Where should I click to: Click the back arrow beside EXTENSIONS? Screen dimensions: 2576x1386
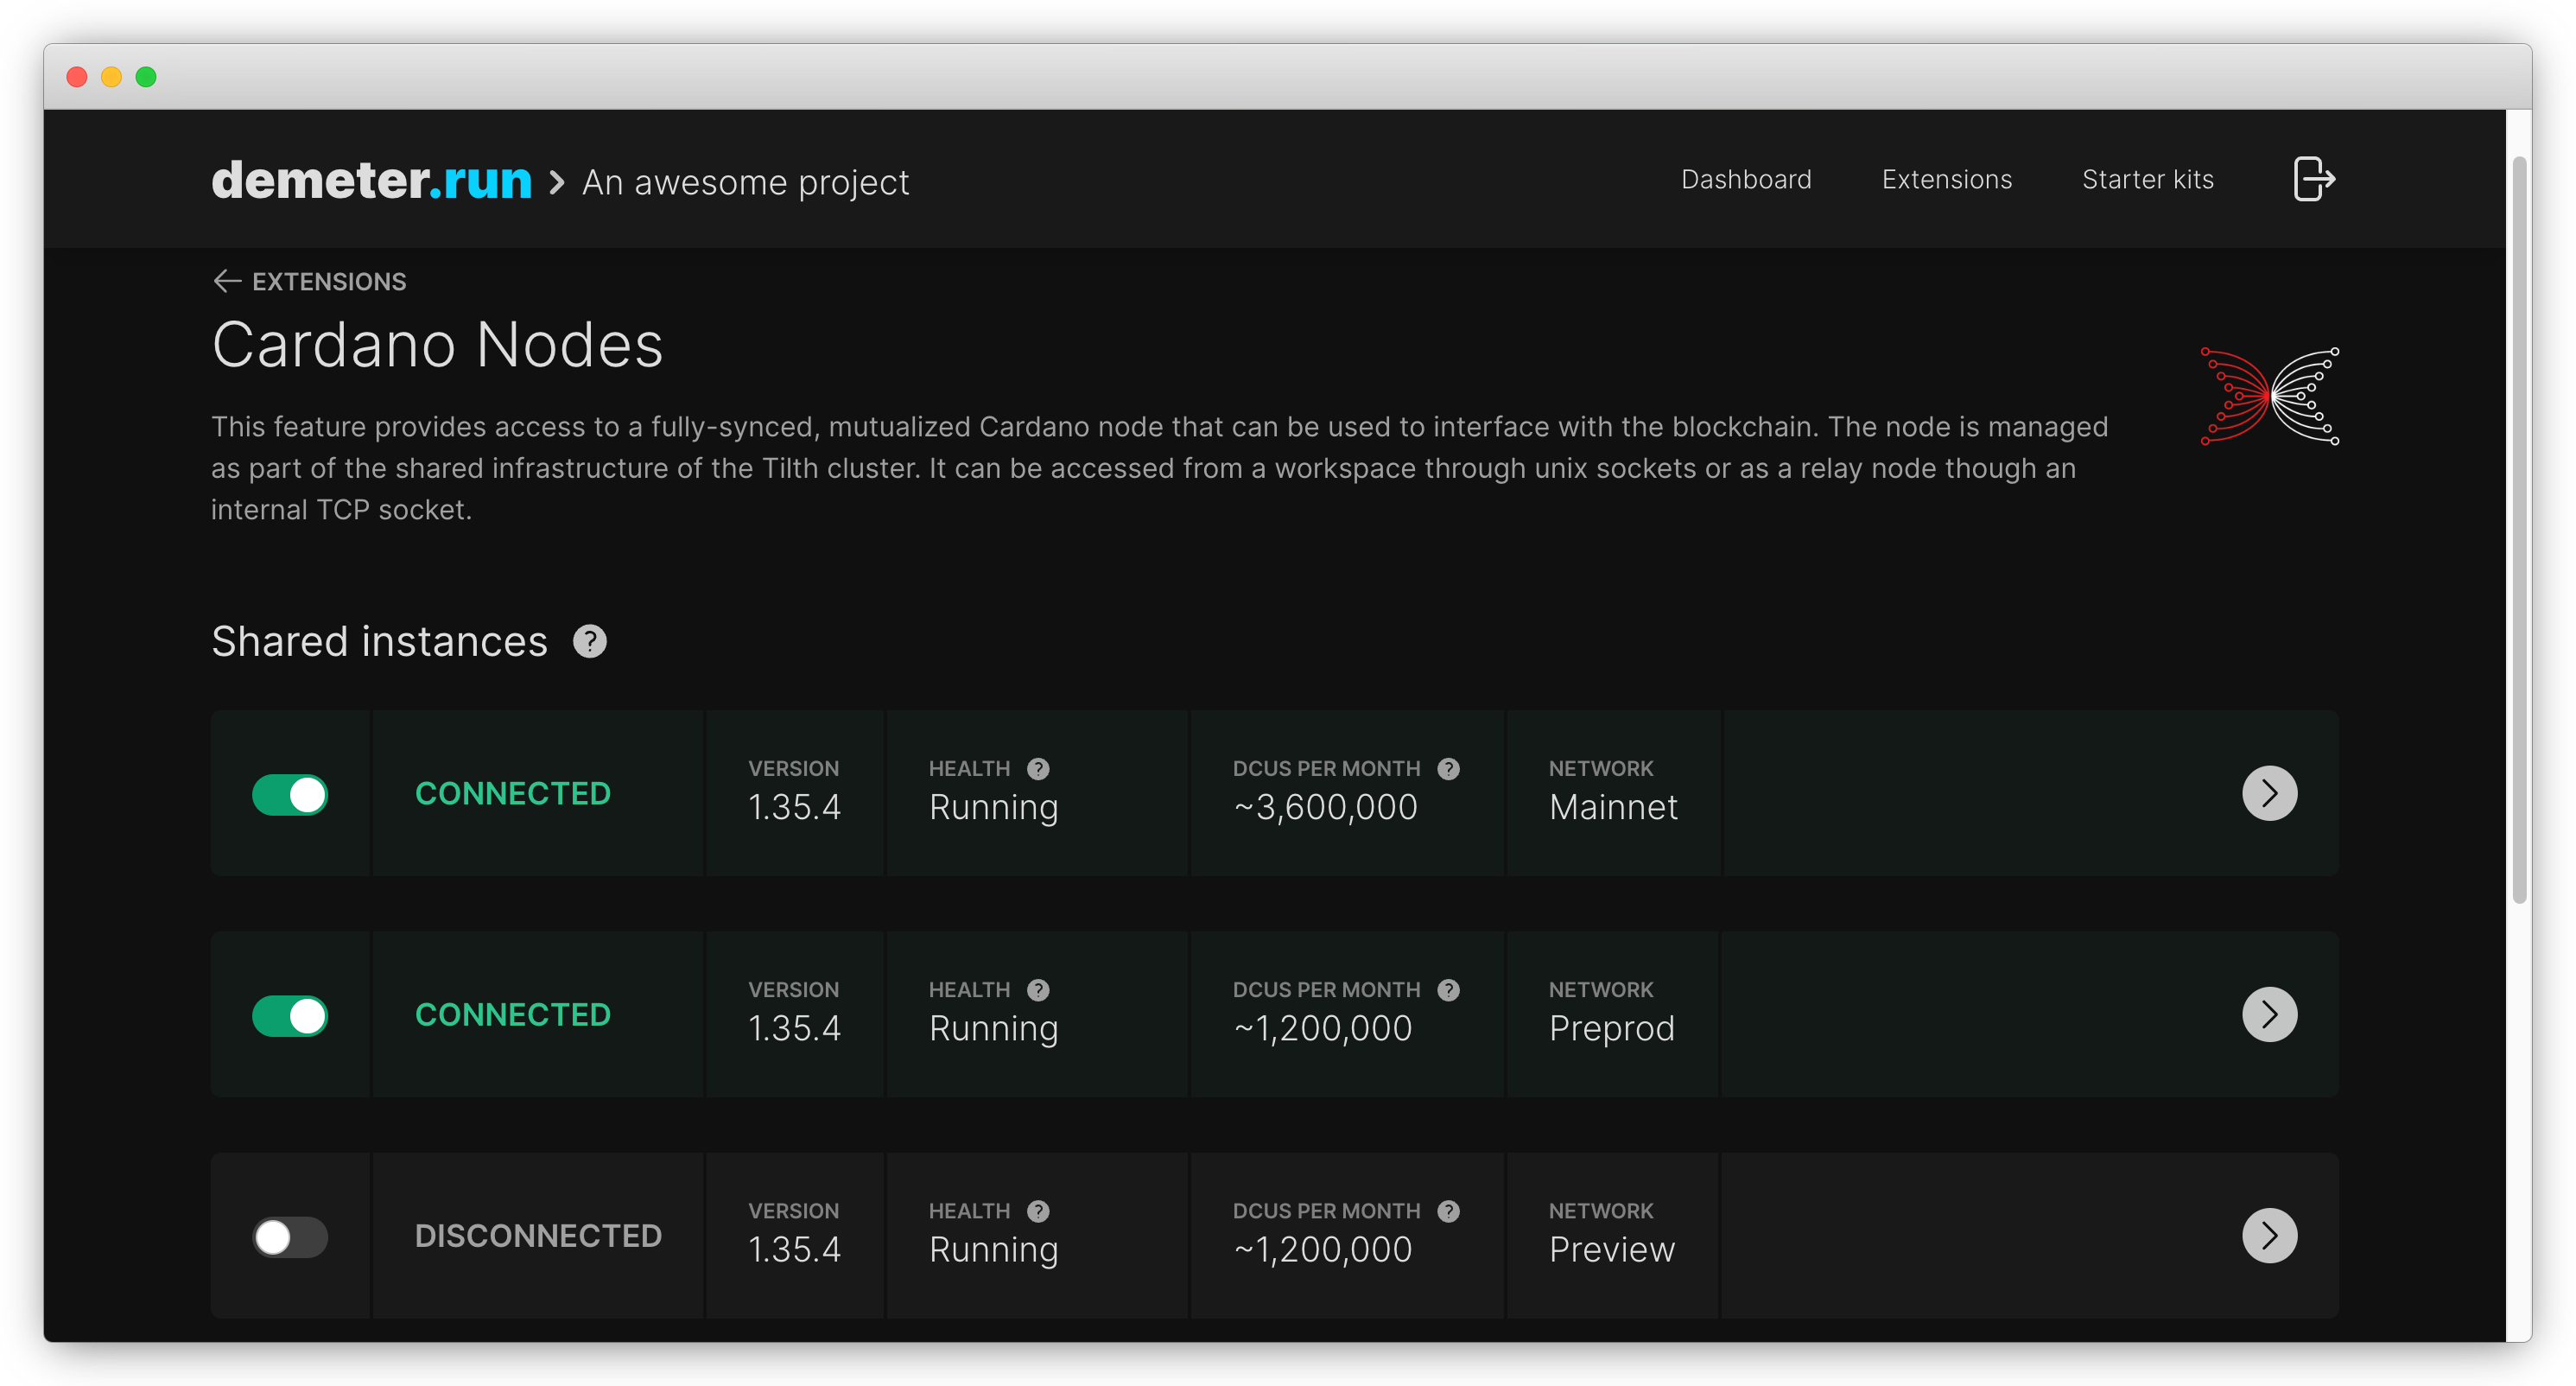pos(227,281)
